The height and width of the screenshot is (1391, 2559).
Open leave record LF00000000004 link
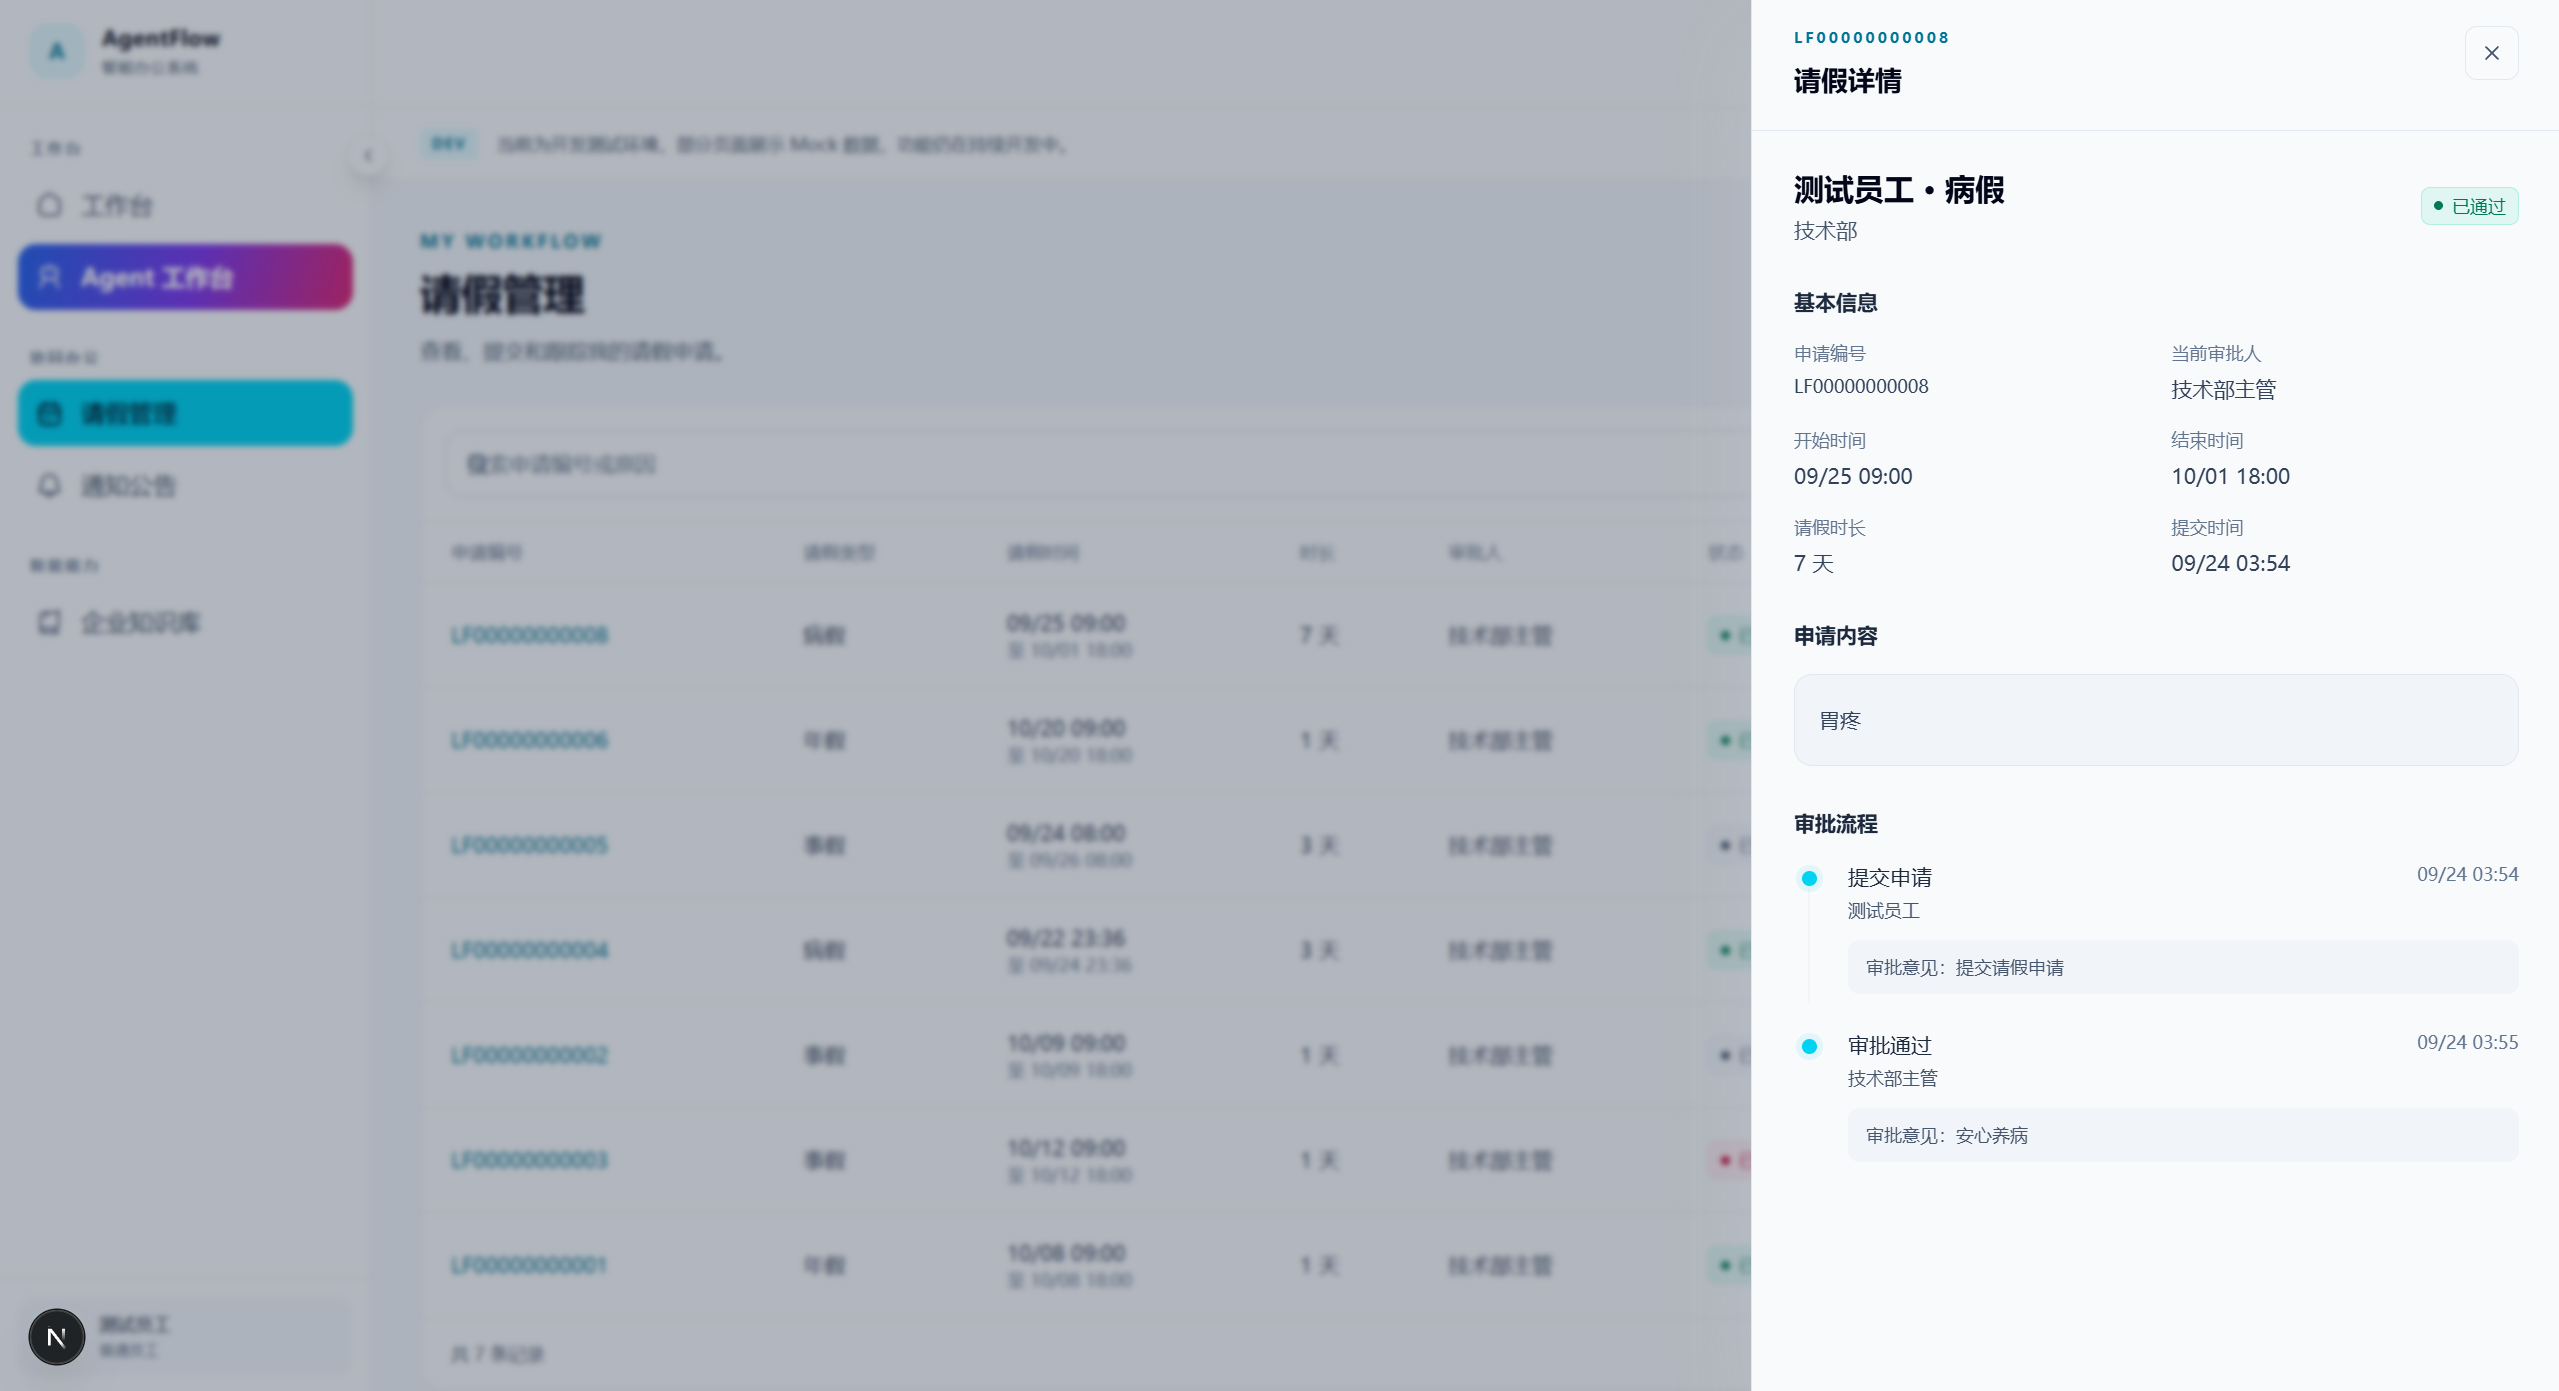click(x=529, y=950)
